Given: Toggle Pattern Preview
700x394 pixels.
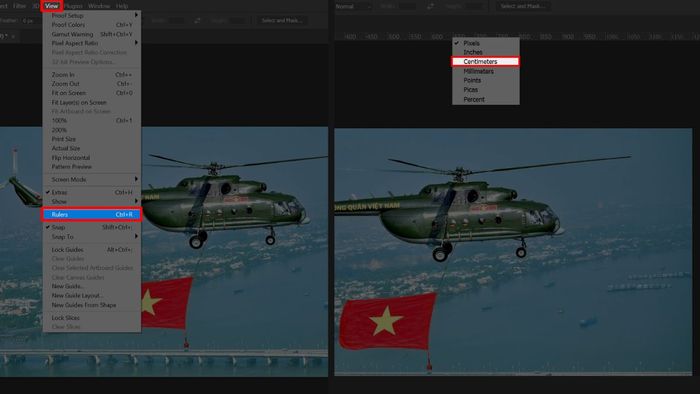Looking at the screenshot, I should pyautogui.click(x=92, y=166).
